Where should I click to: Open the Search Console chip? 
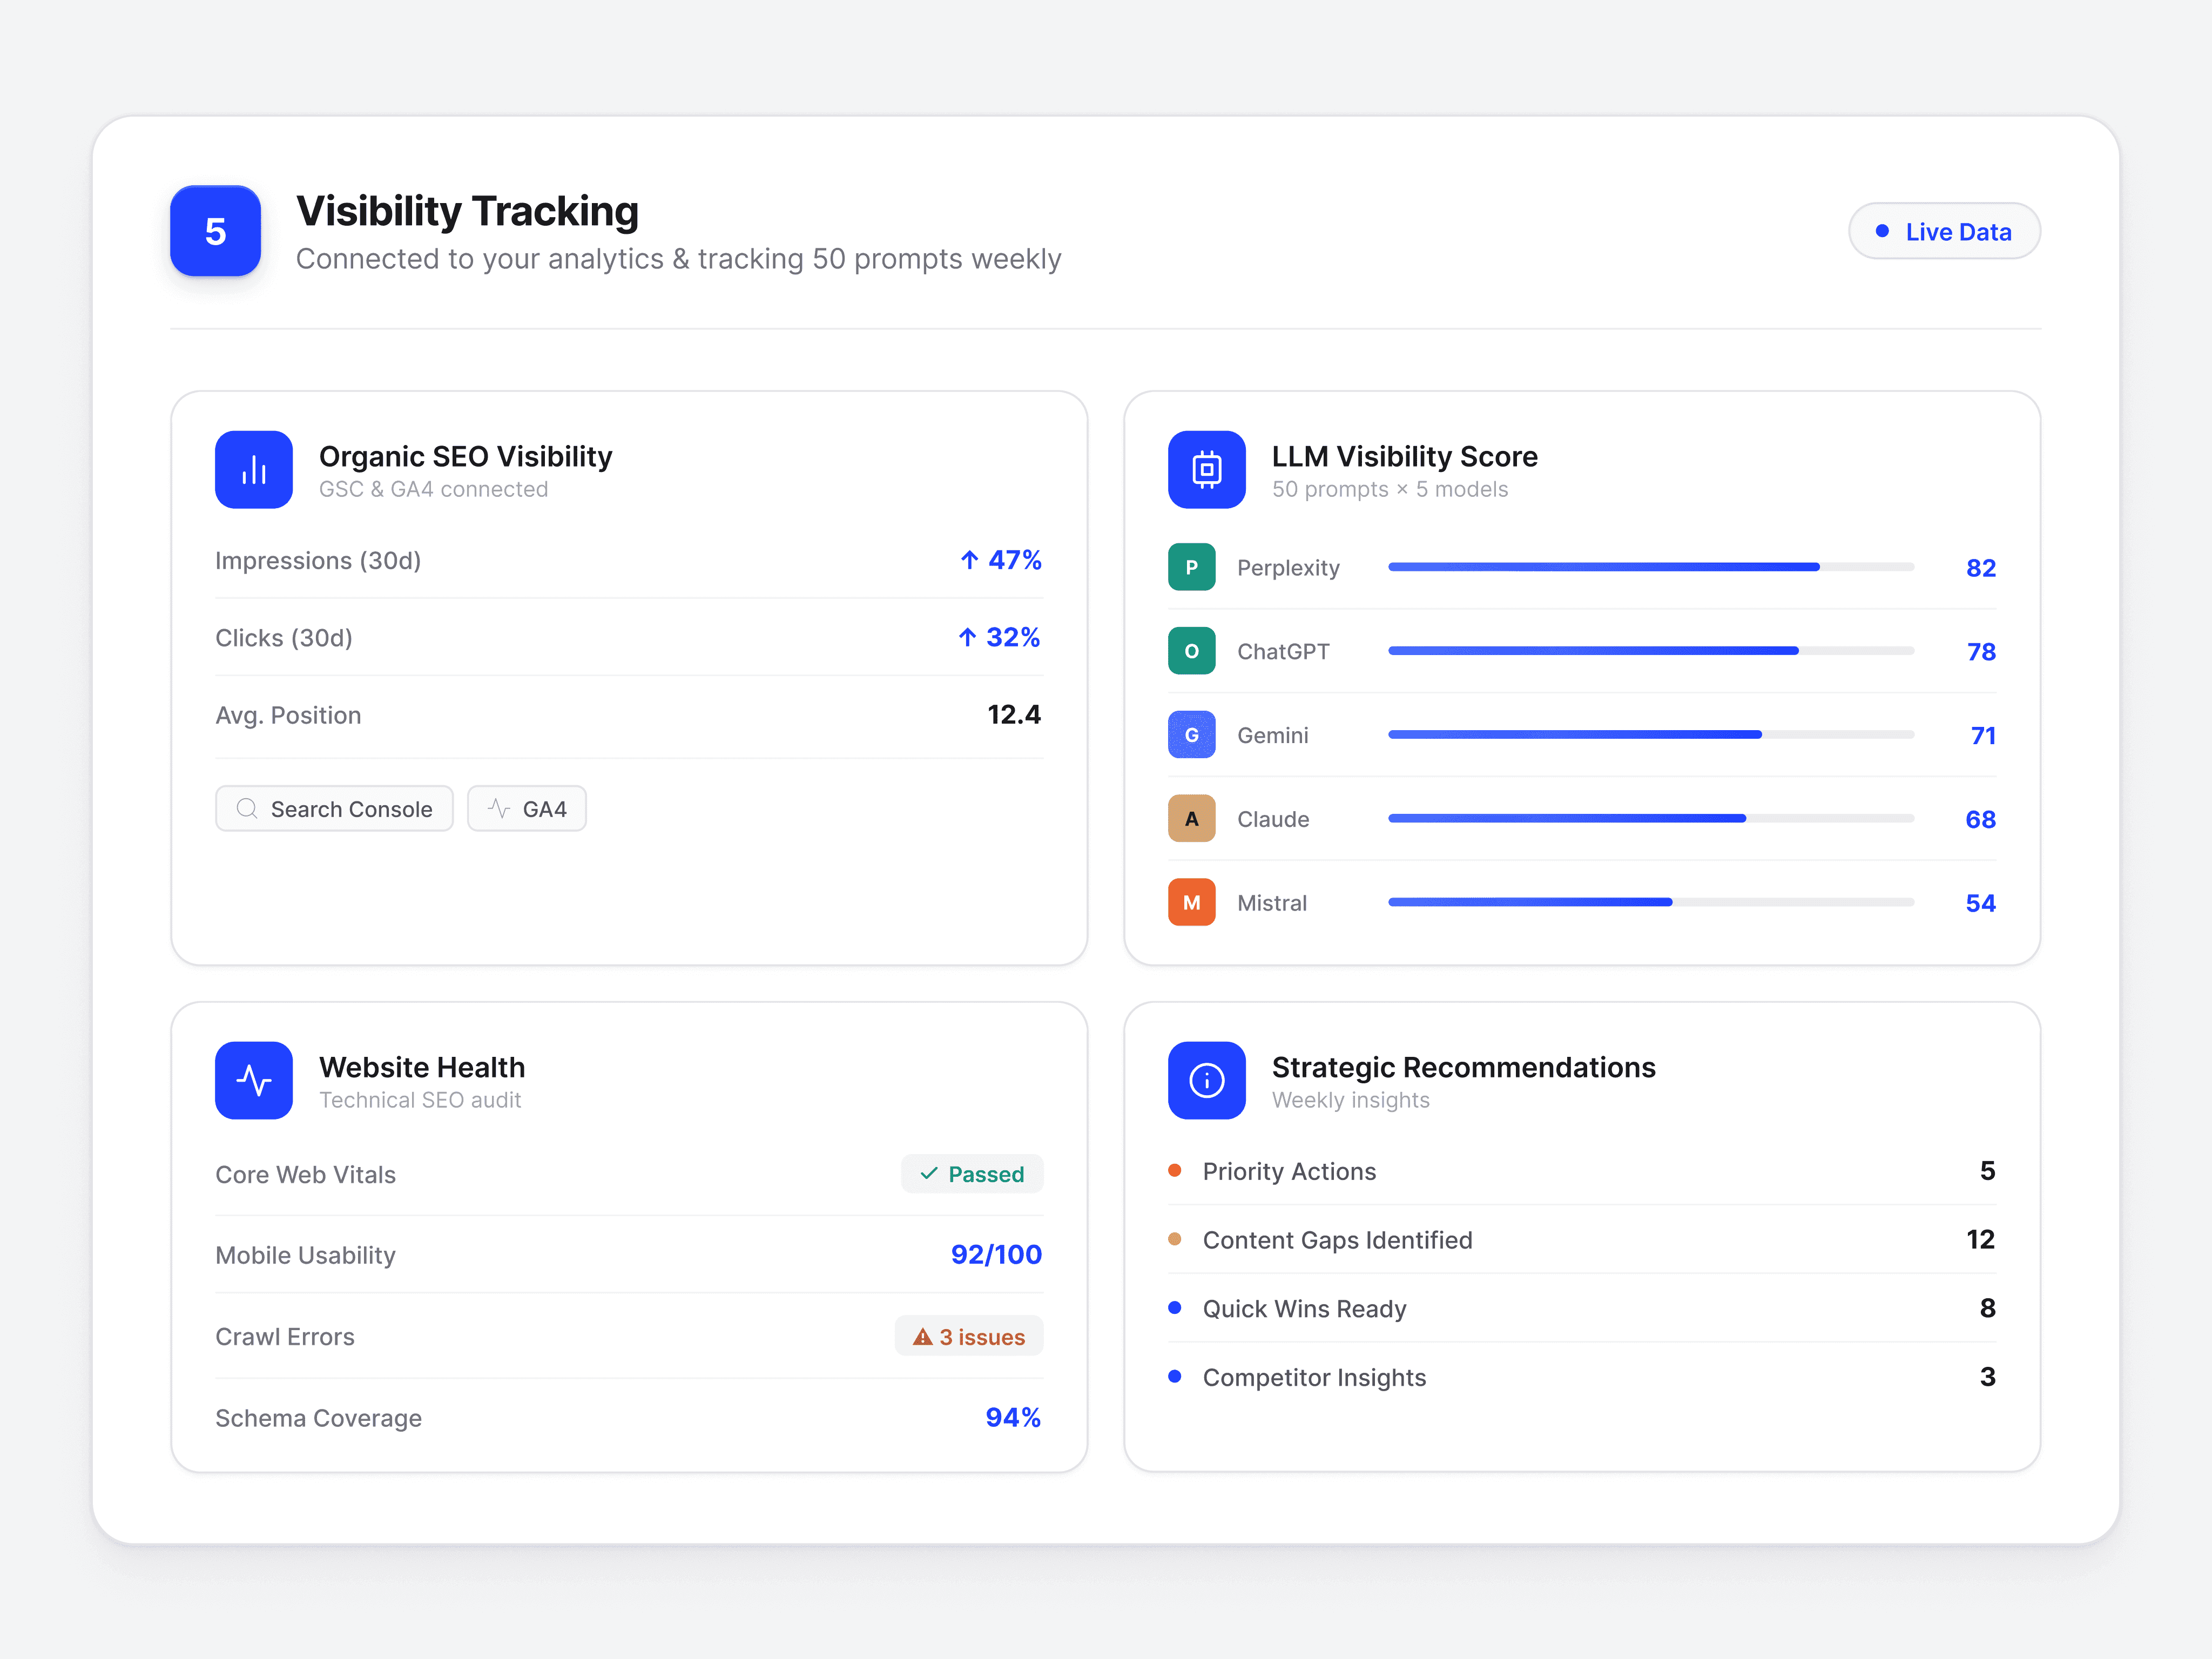334,809
